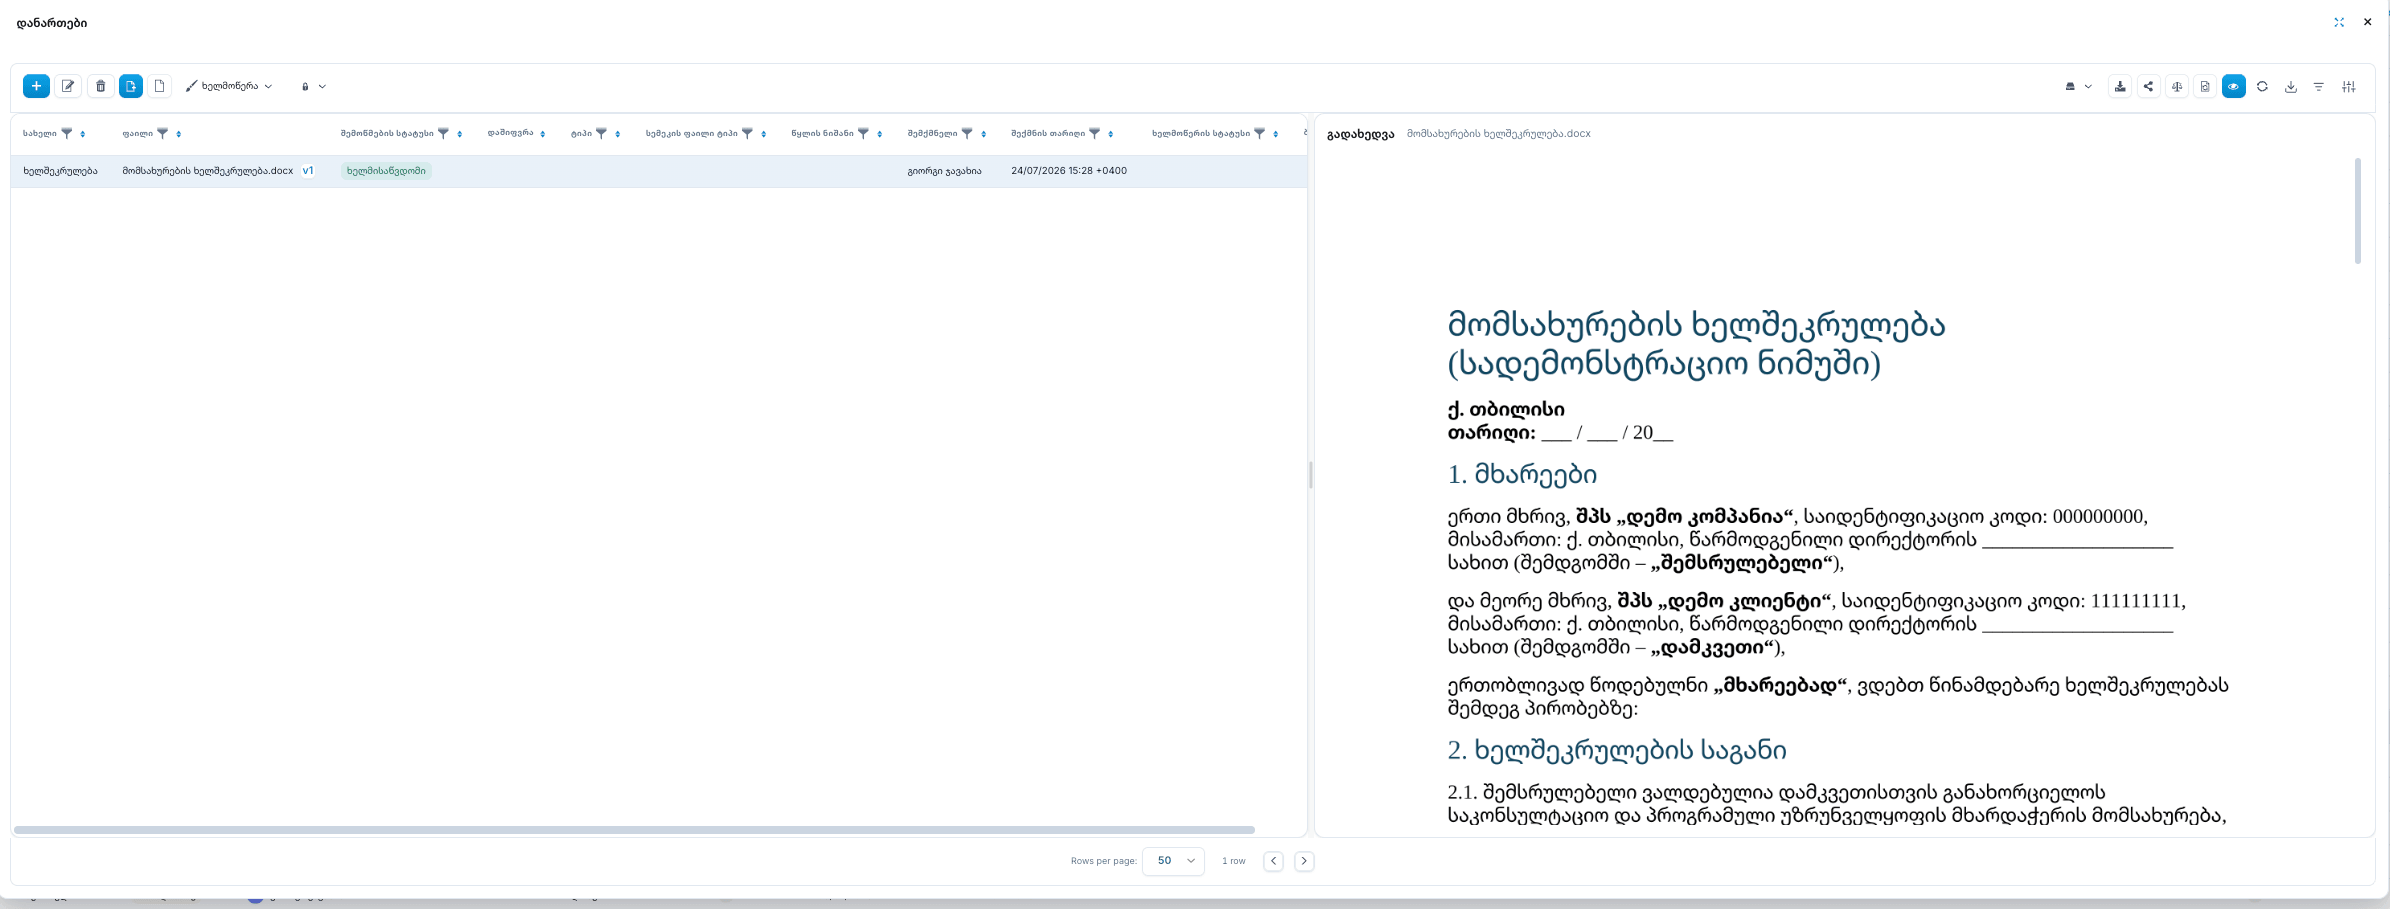Click the fullscreen expand icon of dialog
This screenshot has width=2390, height=909.
(2339, 22)
